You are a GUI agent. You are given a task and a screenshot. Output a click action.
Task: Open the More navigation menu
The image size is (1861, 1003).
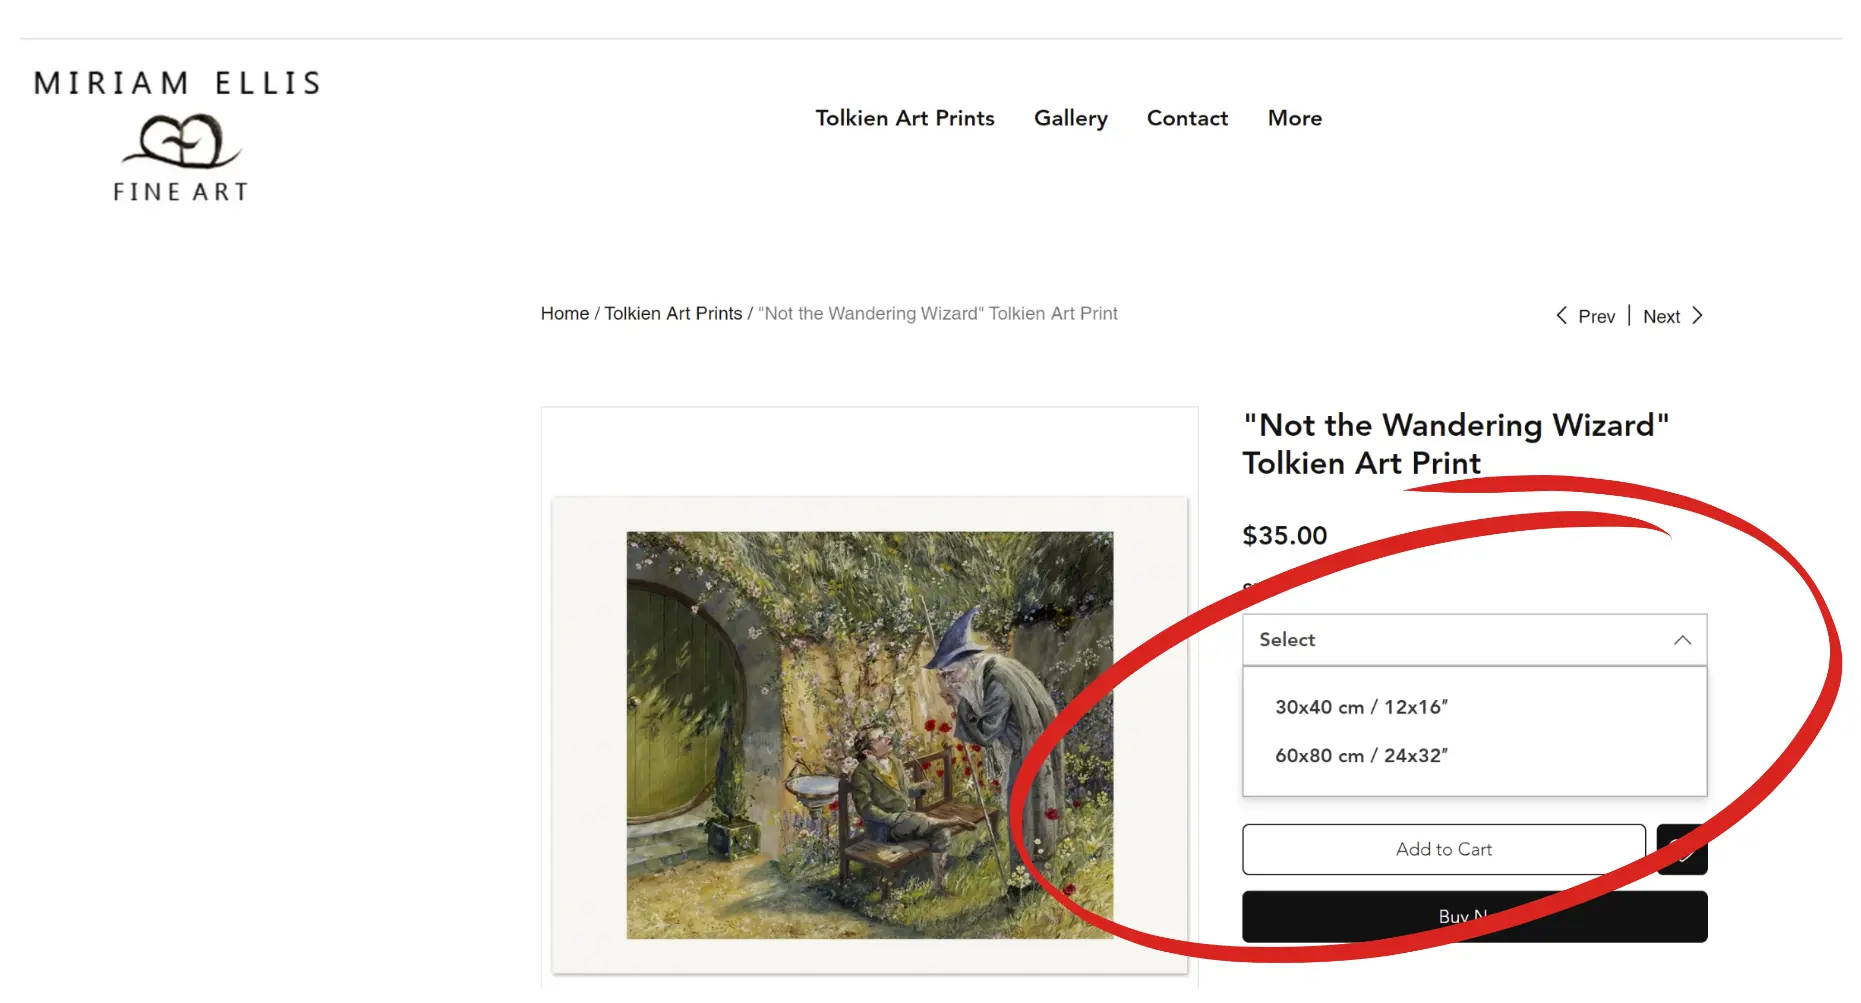[x=1294, y=118]
